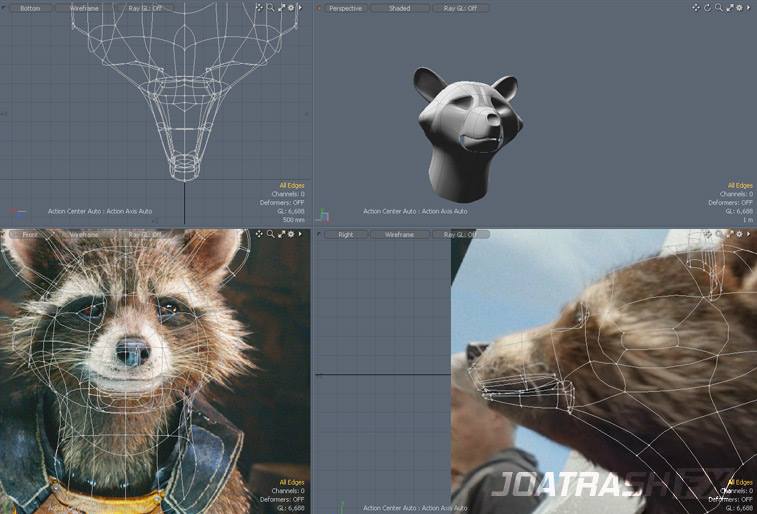Toggle Ray GL: Off in Right viewport
The image size is (757, 514).
[x=460, y=235]
